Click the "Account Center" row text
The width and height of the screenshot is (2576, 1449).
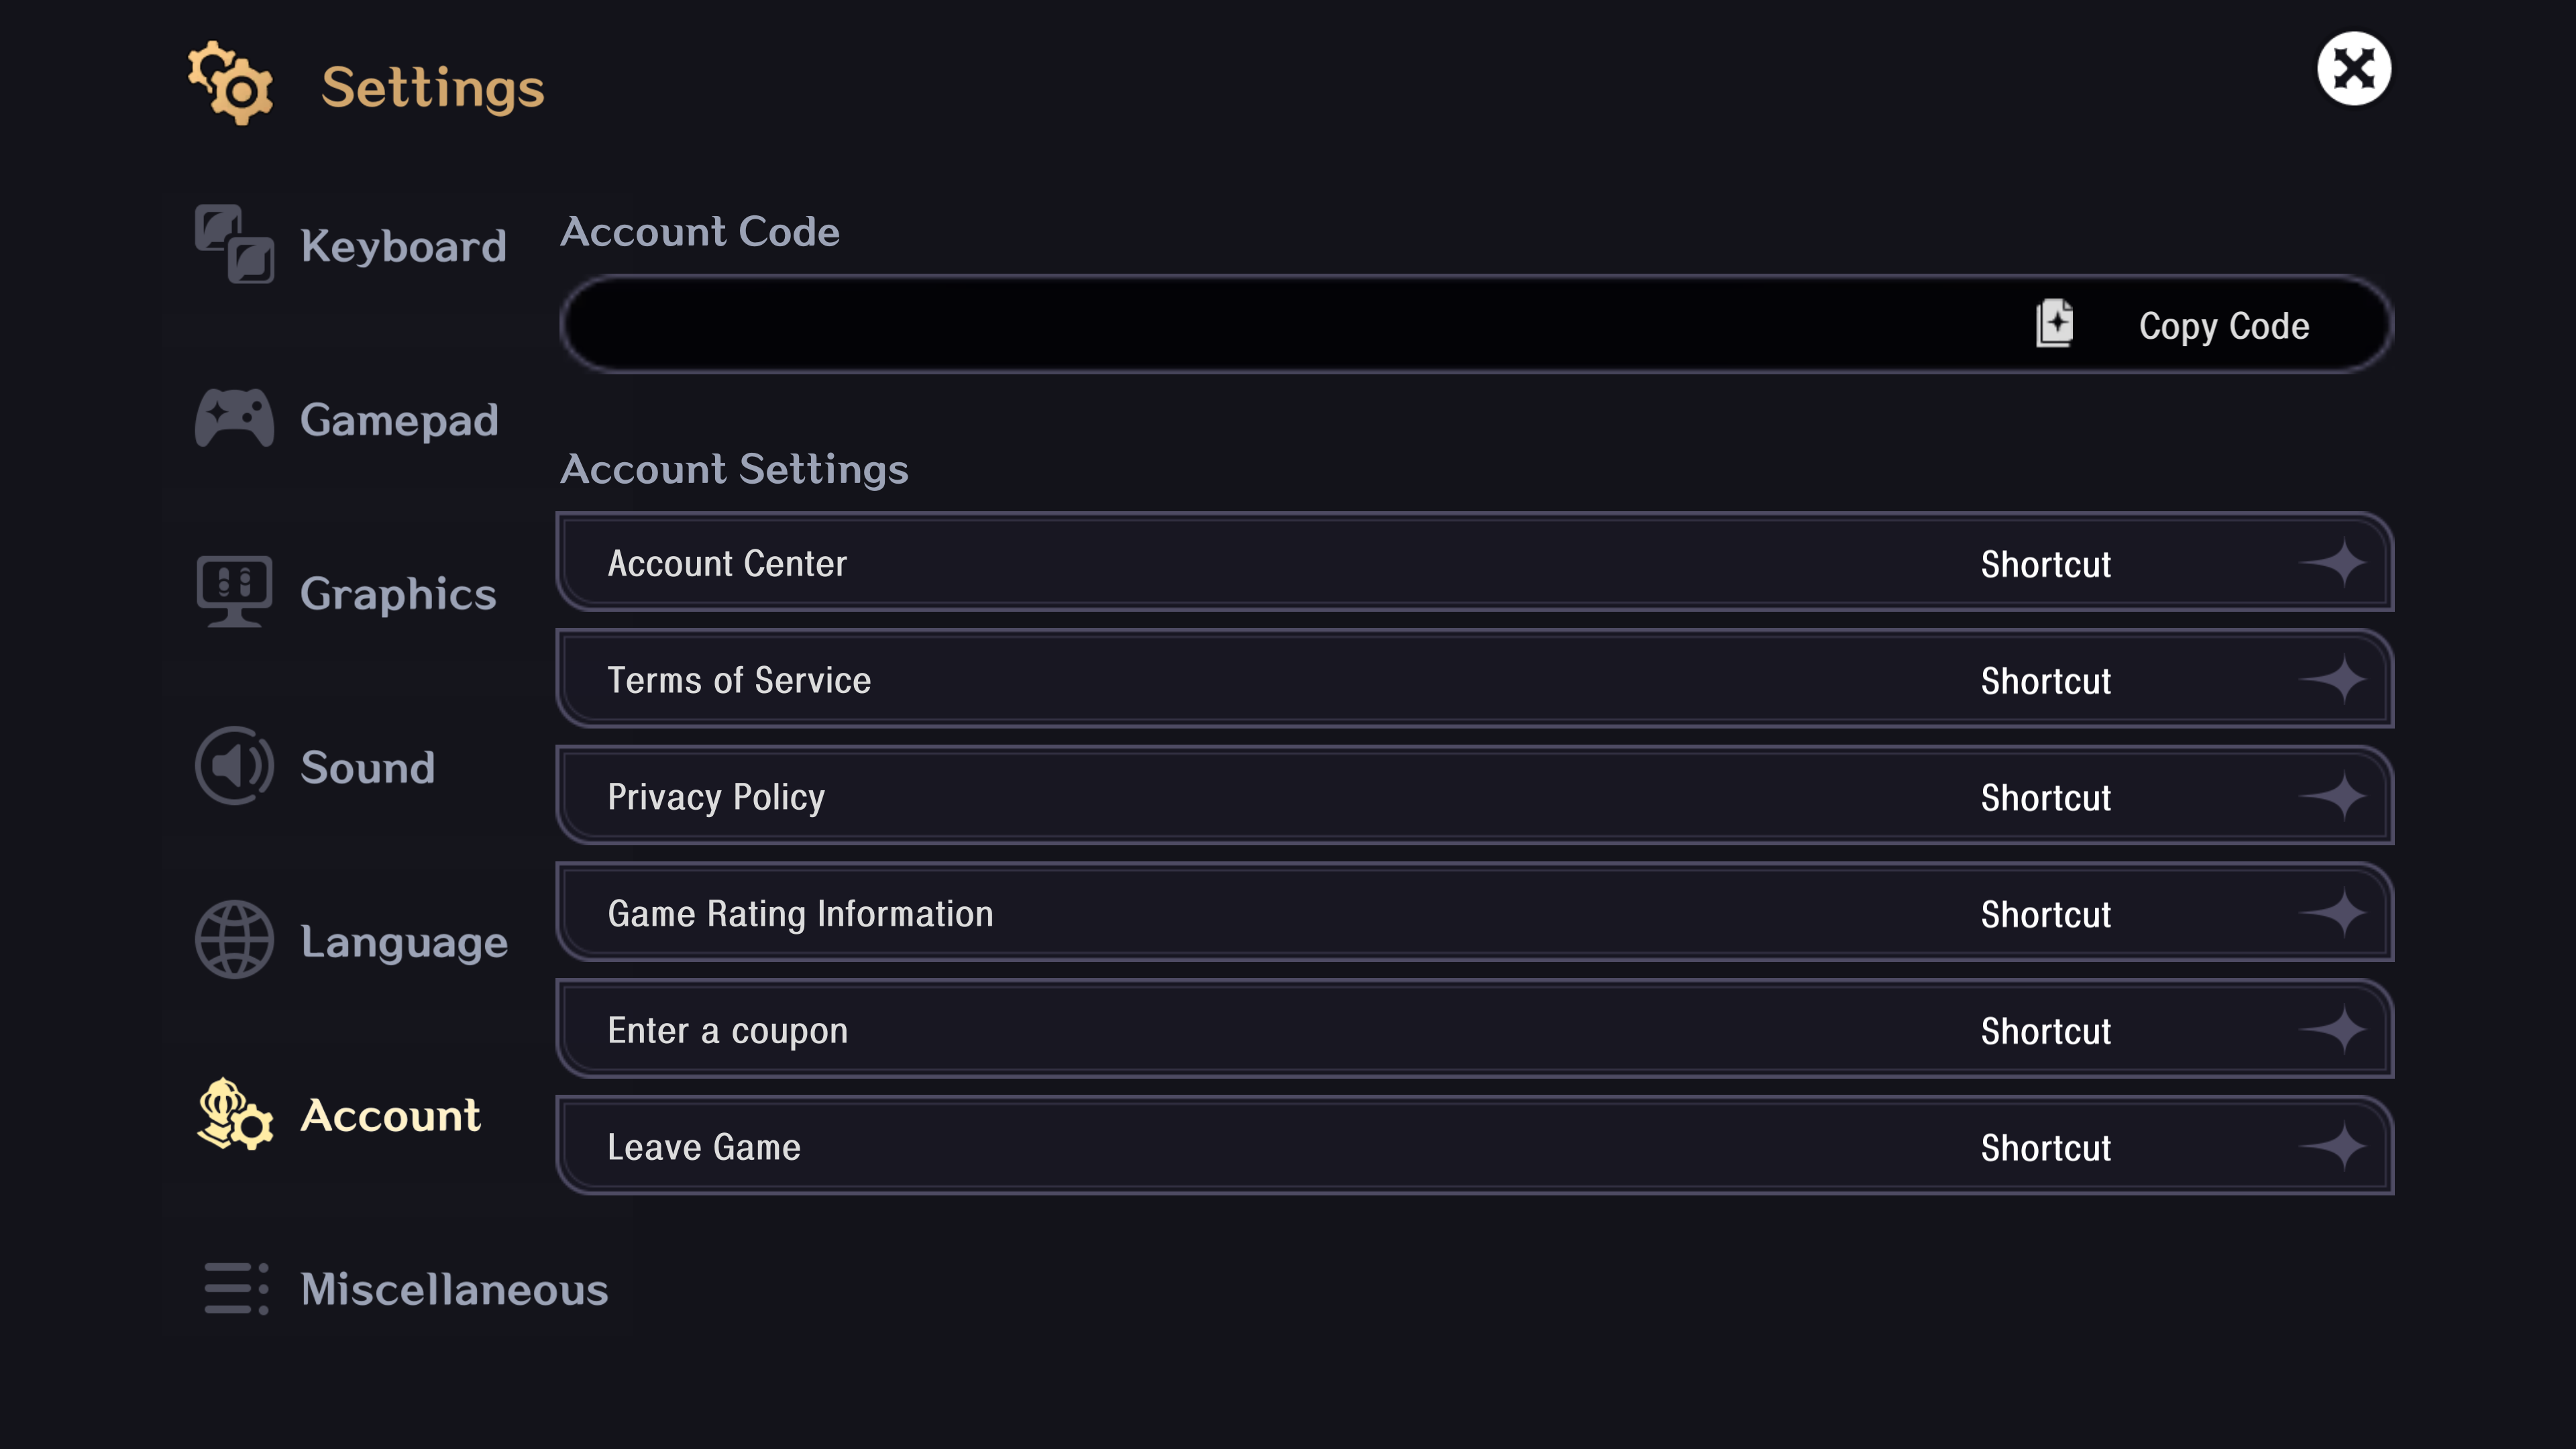pyautogui.click(x=727, y=563)
